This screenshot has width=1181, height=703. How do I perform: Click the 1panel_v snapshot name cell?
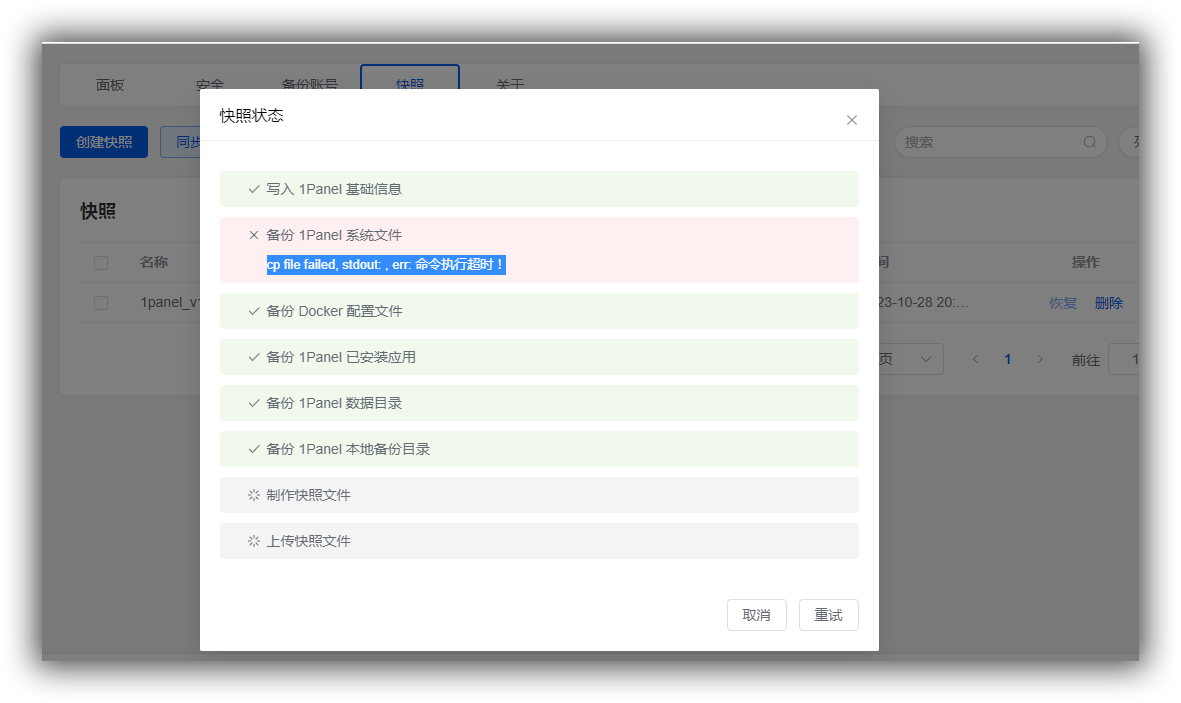[169, 302]
